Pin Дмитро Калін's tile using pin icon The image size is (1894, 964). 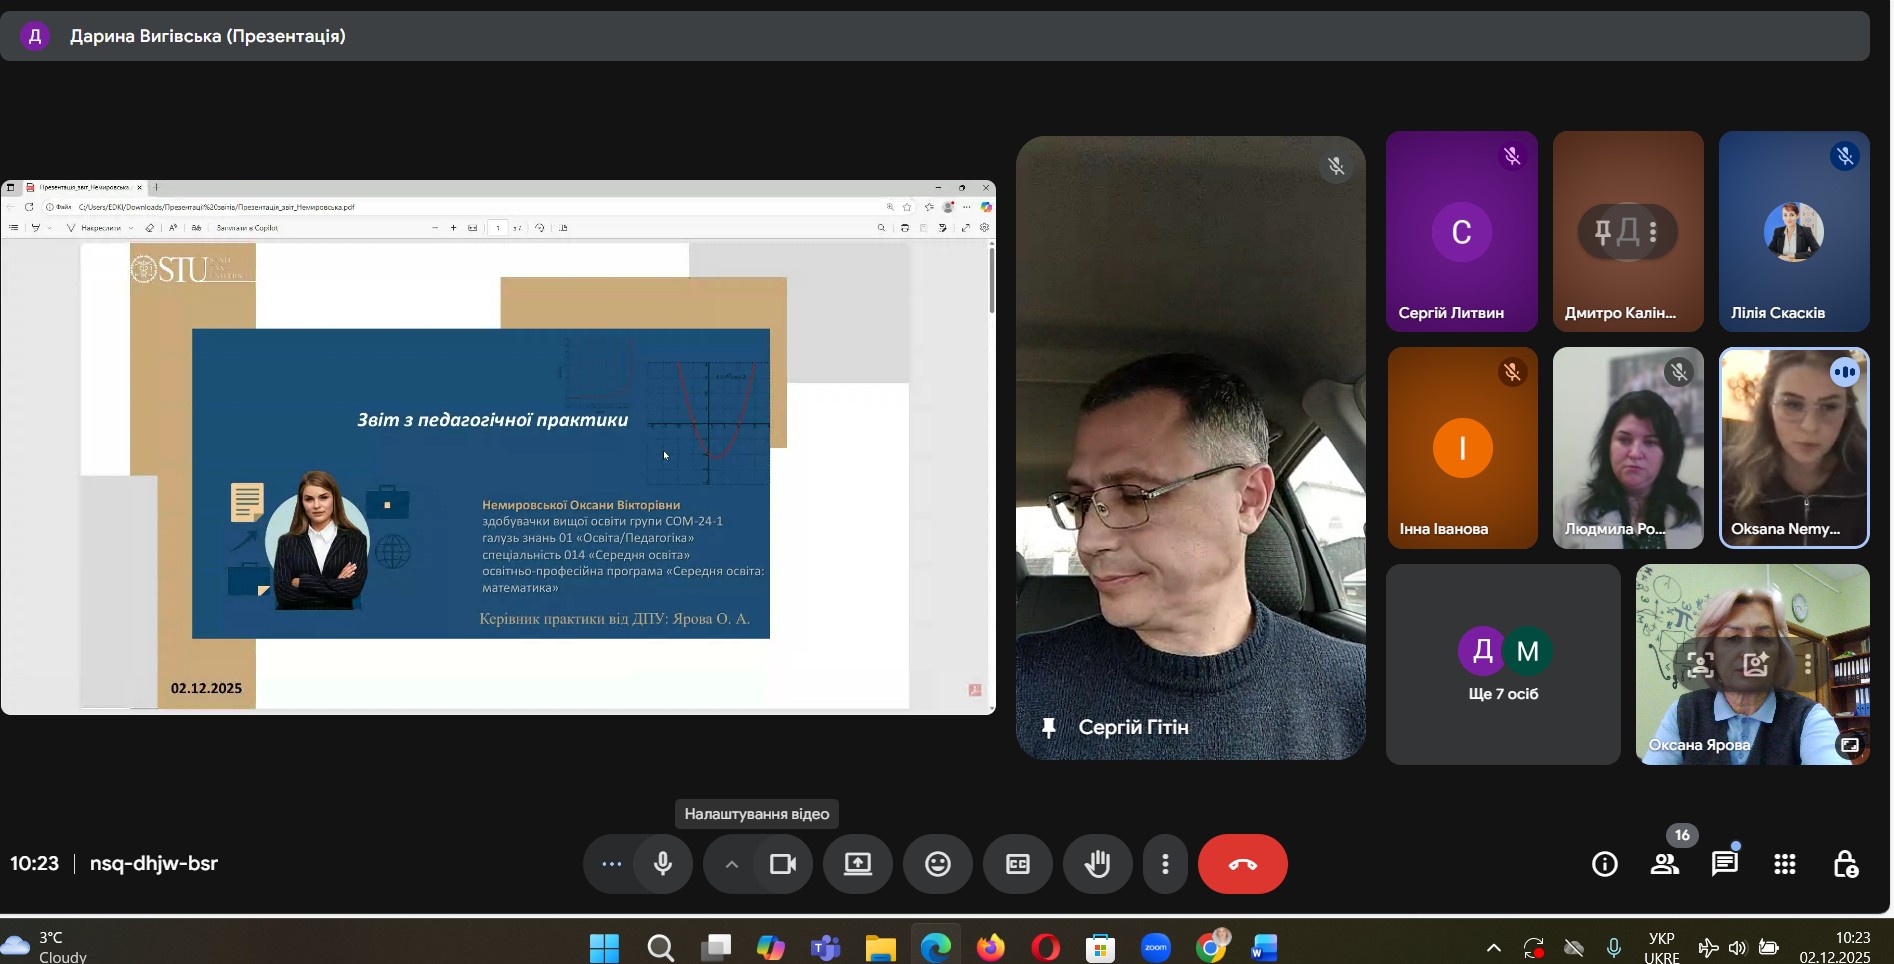(1603, 232)
